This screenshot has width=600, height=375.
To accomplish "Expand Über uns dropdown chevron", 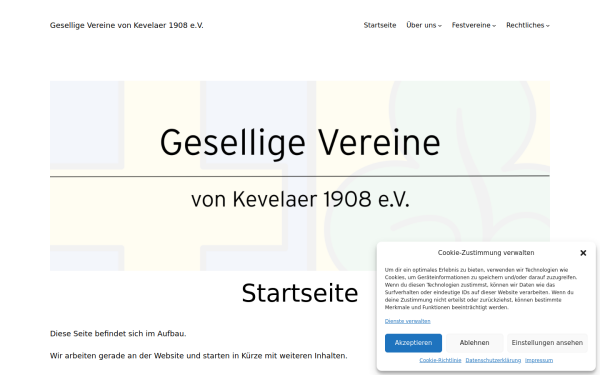I will (x=440, y=26).
